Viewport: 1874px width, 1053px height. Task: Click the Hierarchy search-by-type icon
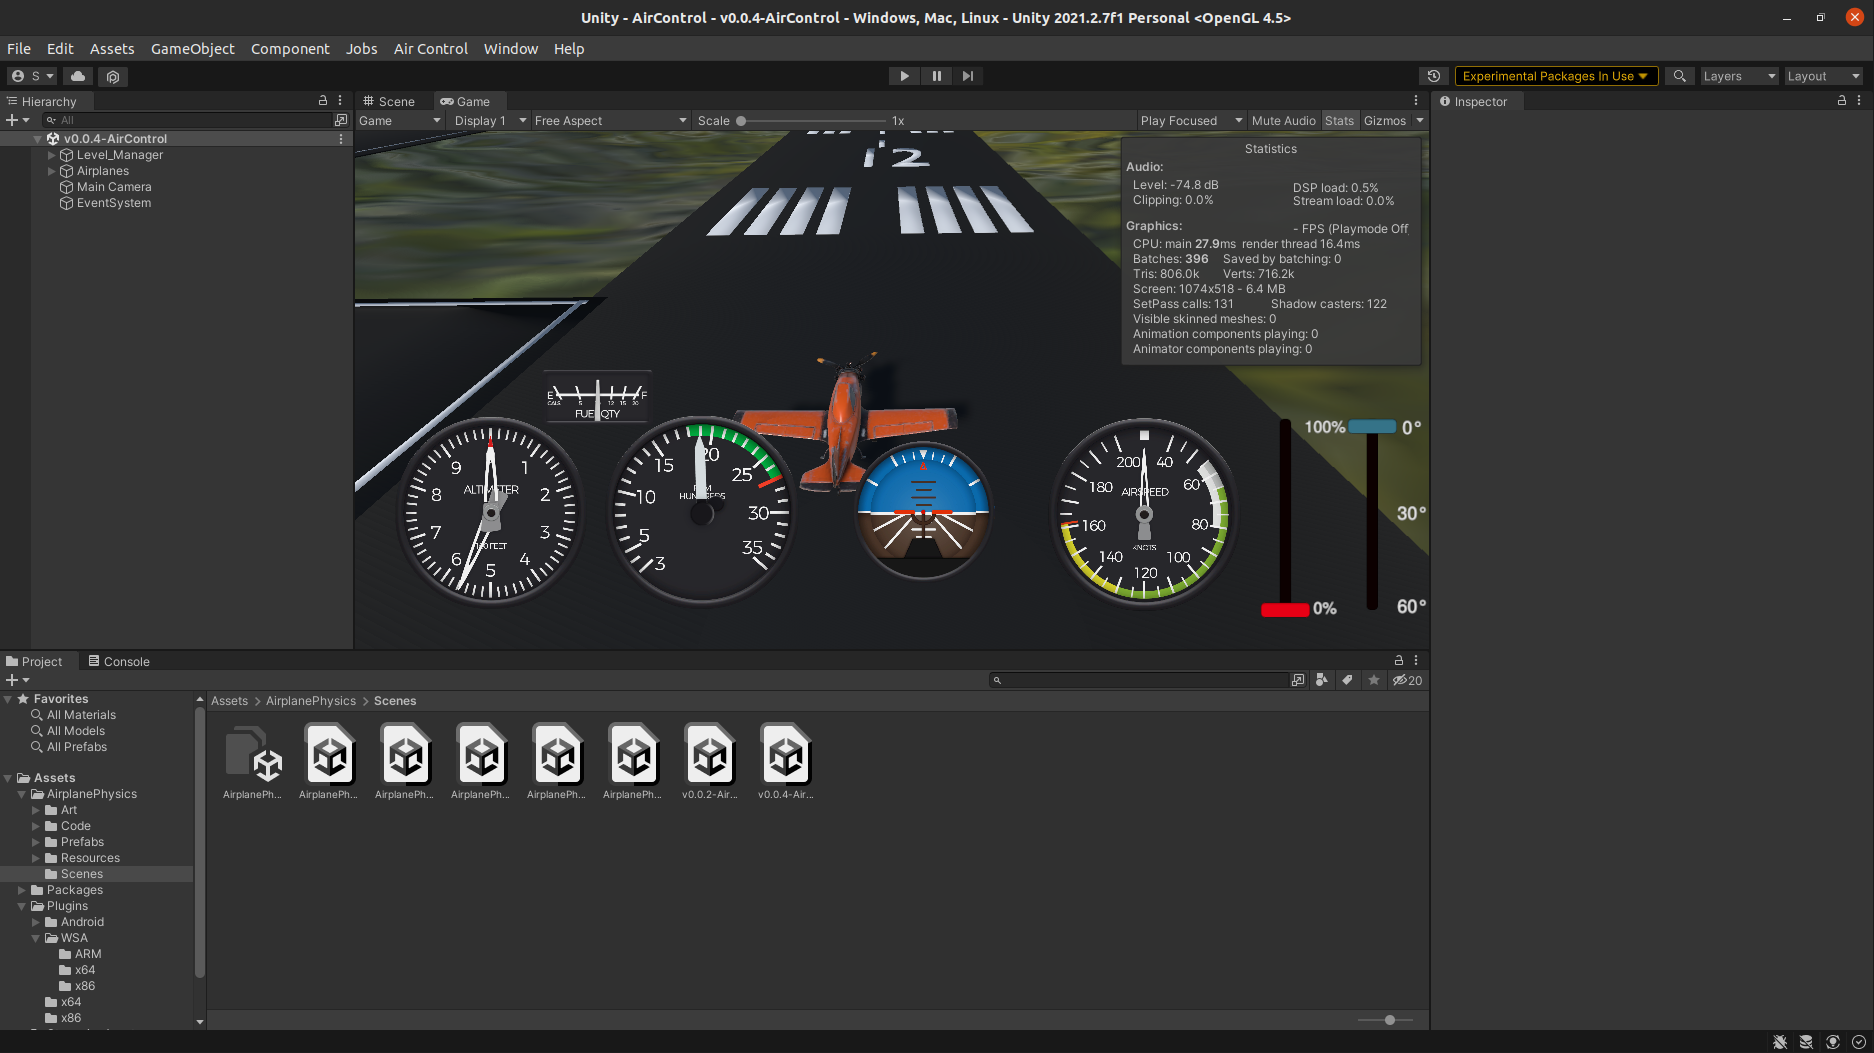click(x=340, y=120)
